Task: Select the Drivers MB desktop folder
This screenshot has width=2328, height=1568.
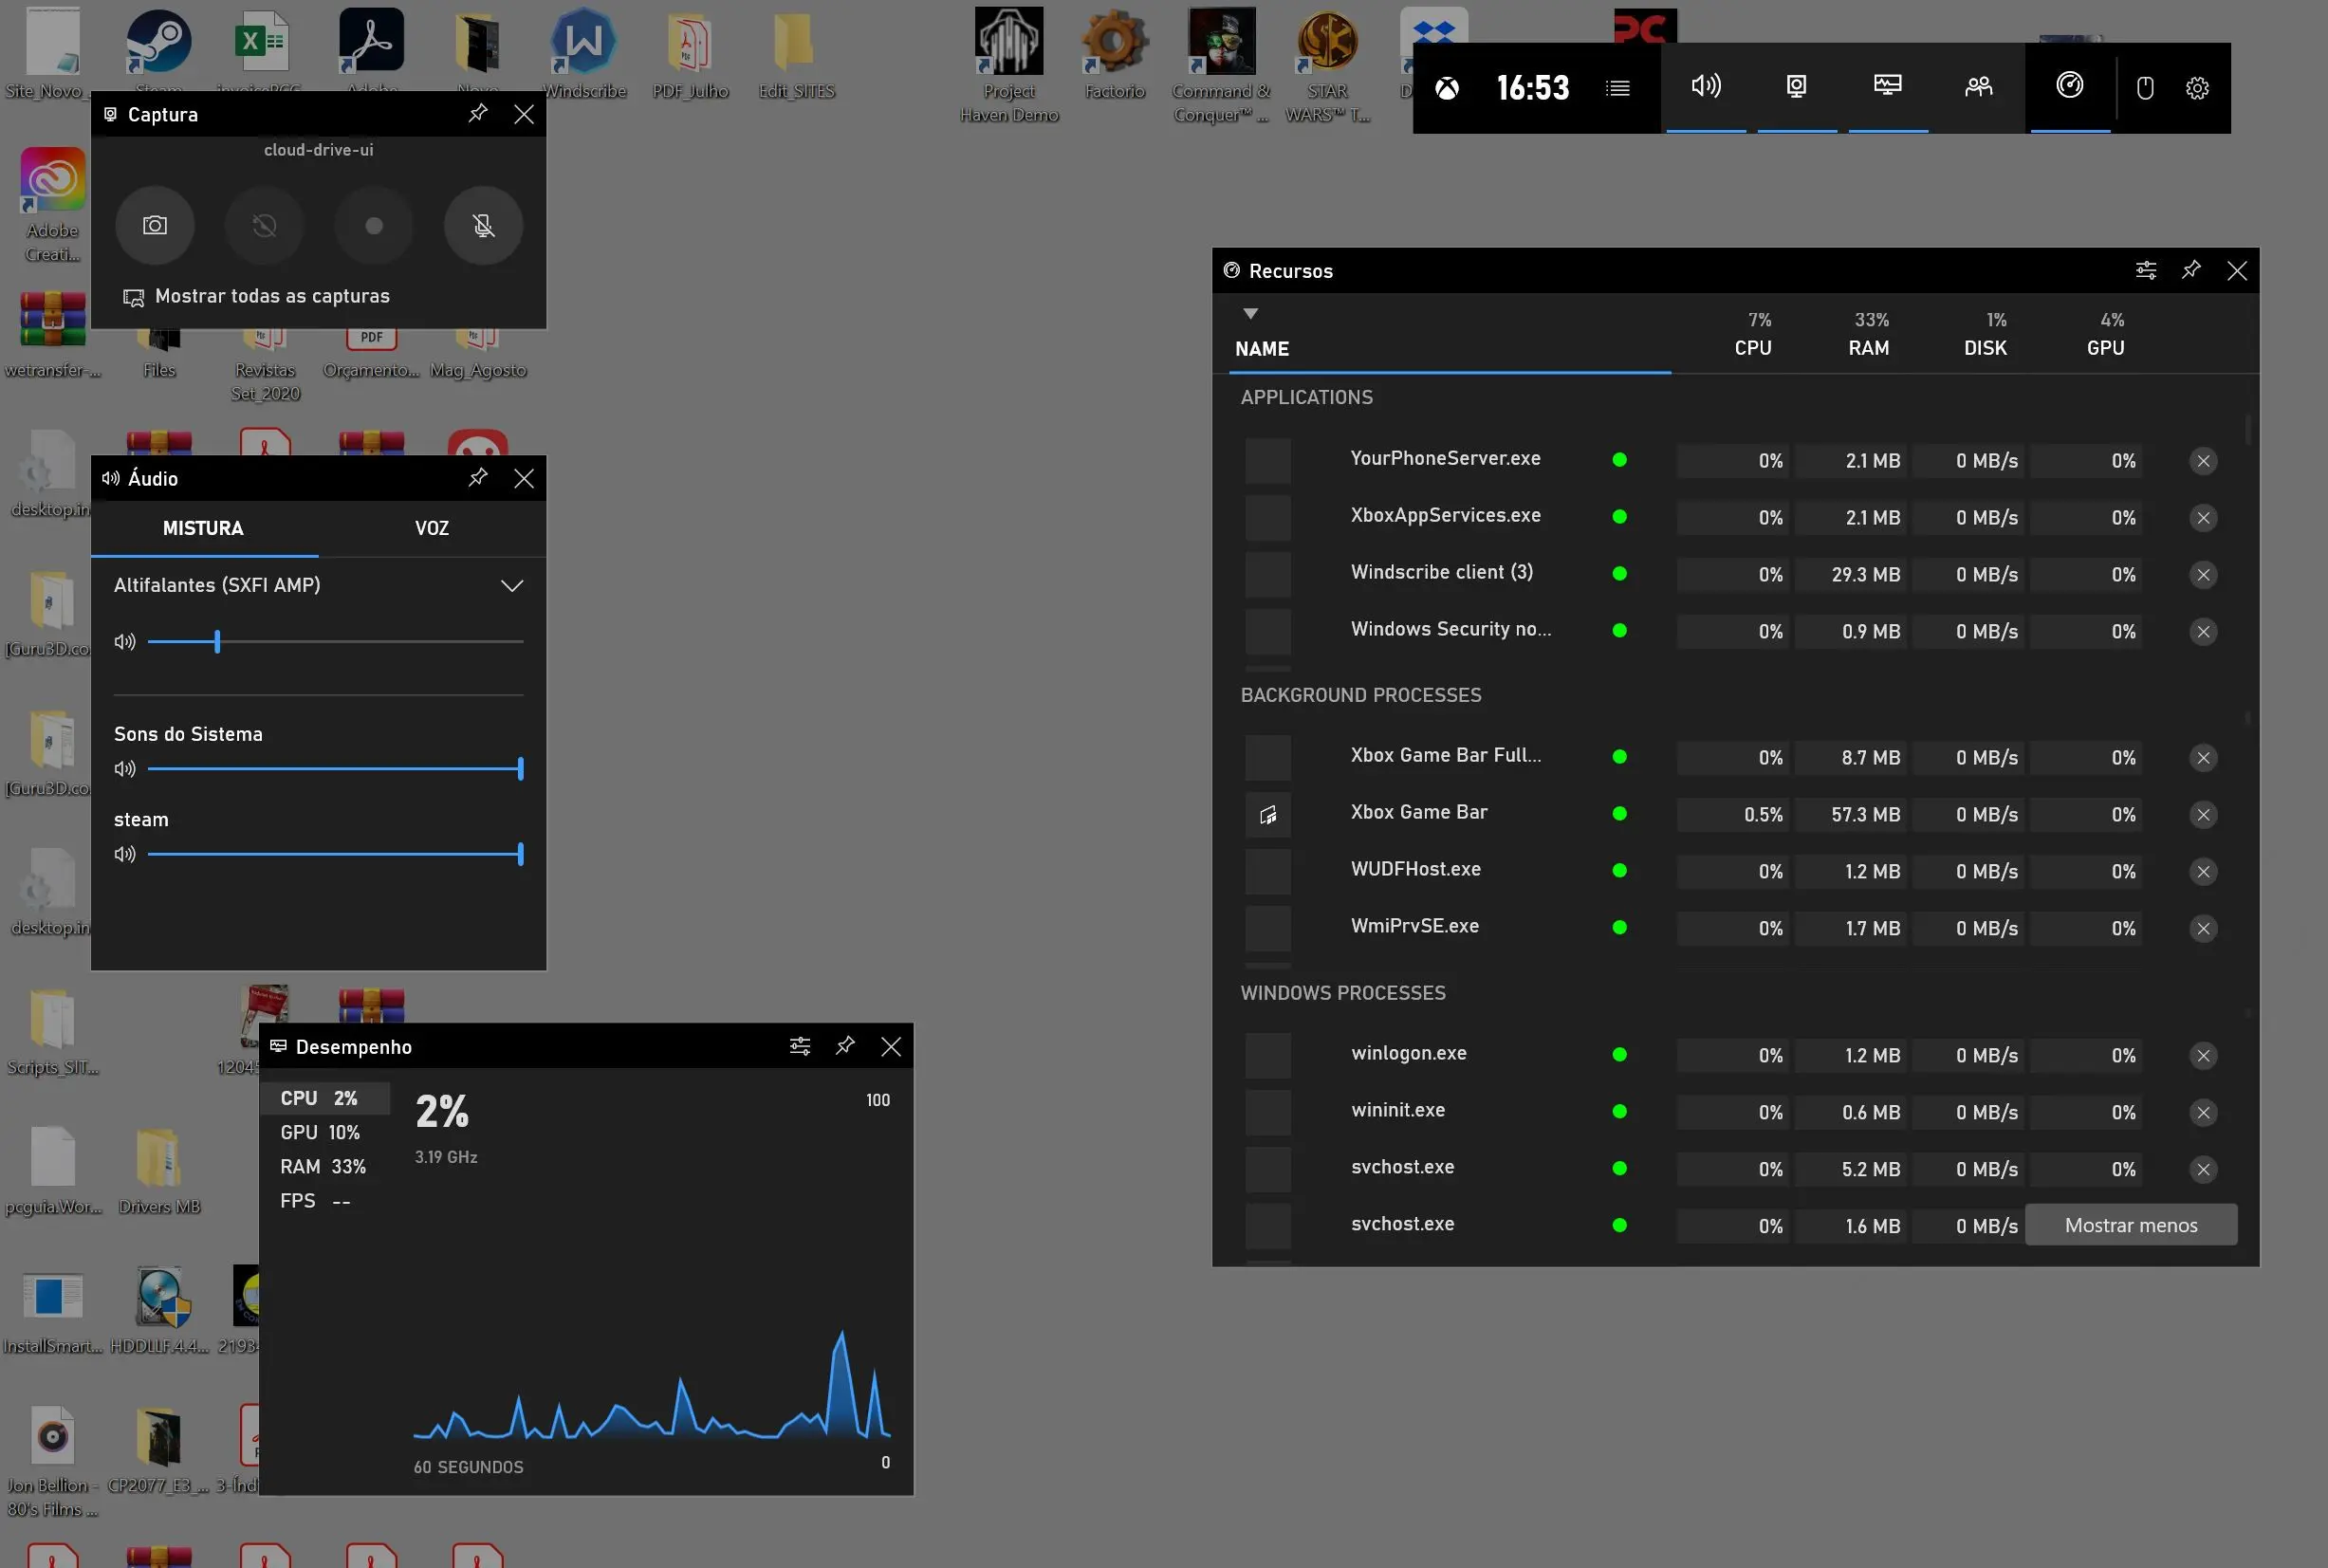Action: tap(159, 1171)
